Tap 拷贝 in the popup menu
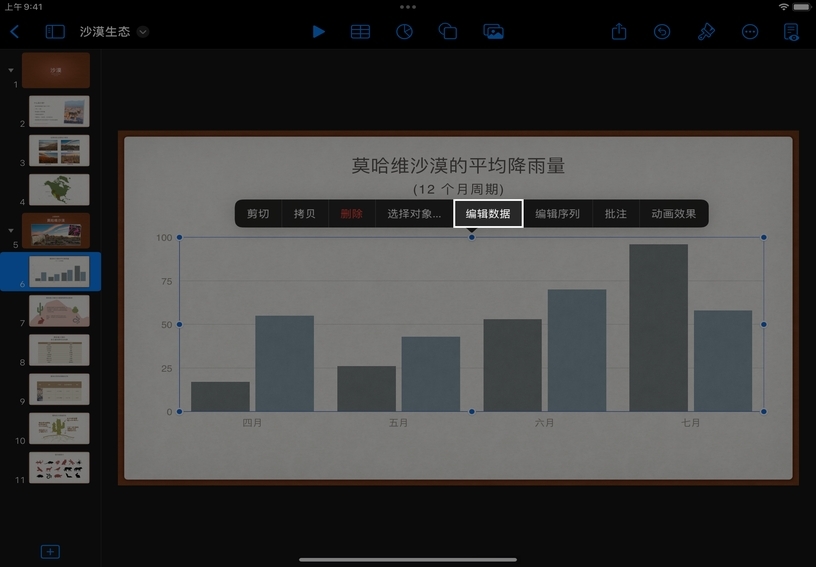Viewport: 816px width, 567px height. [305, 214]
